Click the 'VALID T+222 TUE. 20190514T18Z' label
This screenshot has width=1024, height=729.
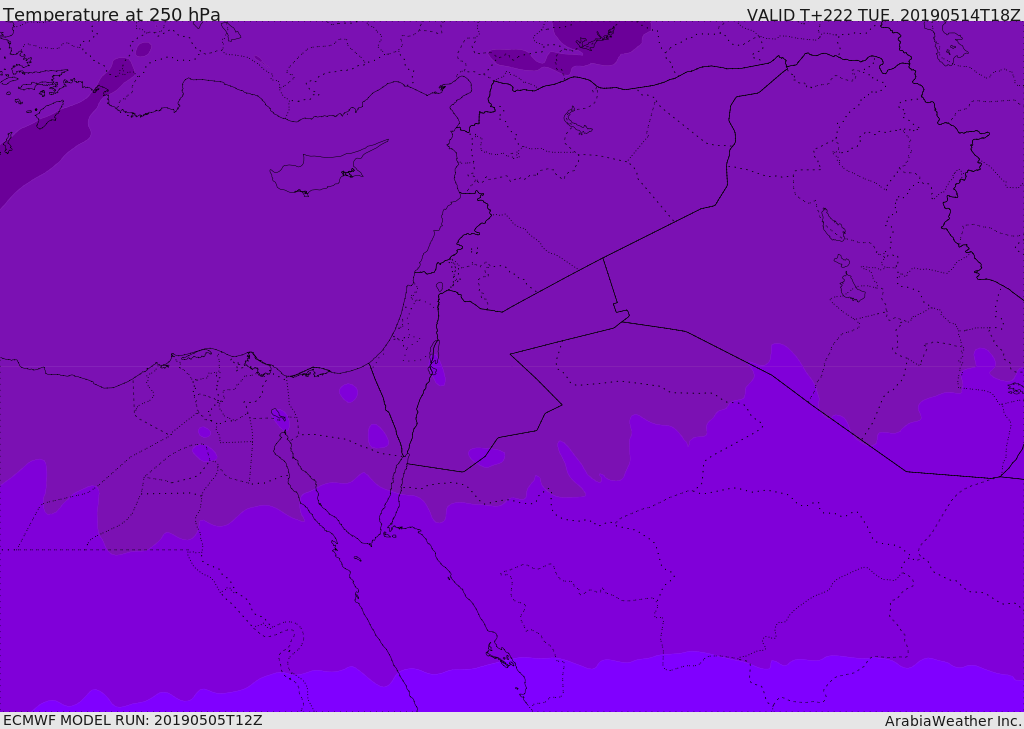pyautogui.click(x=884, y=15)
